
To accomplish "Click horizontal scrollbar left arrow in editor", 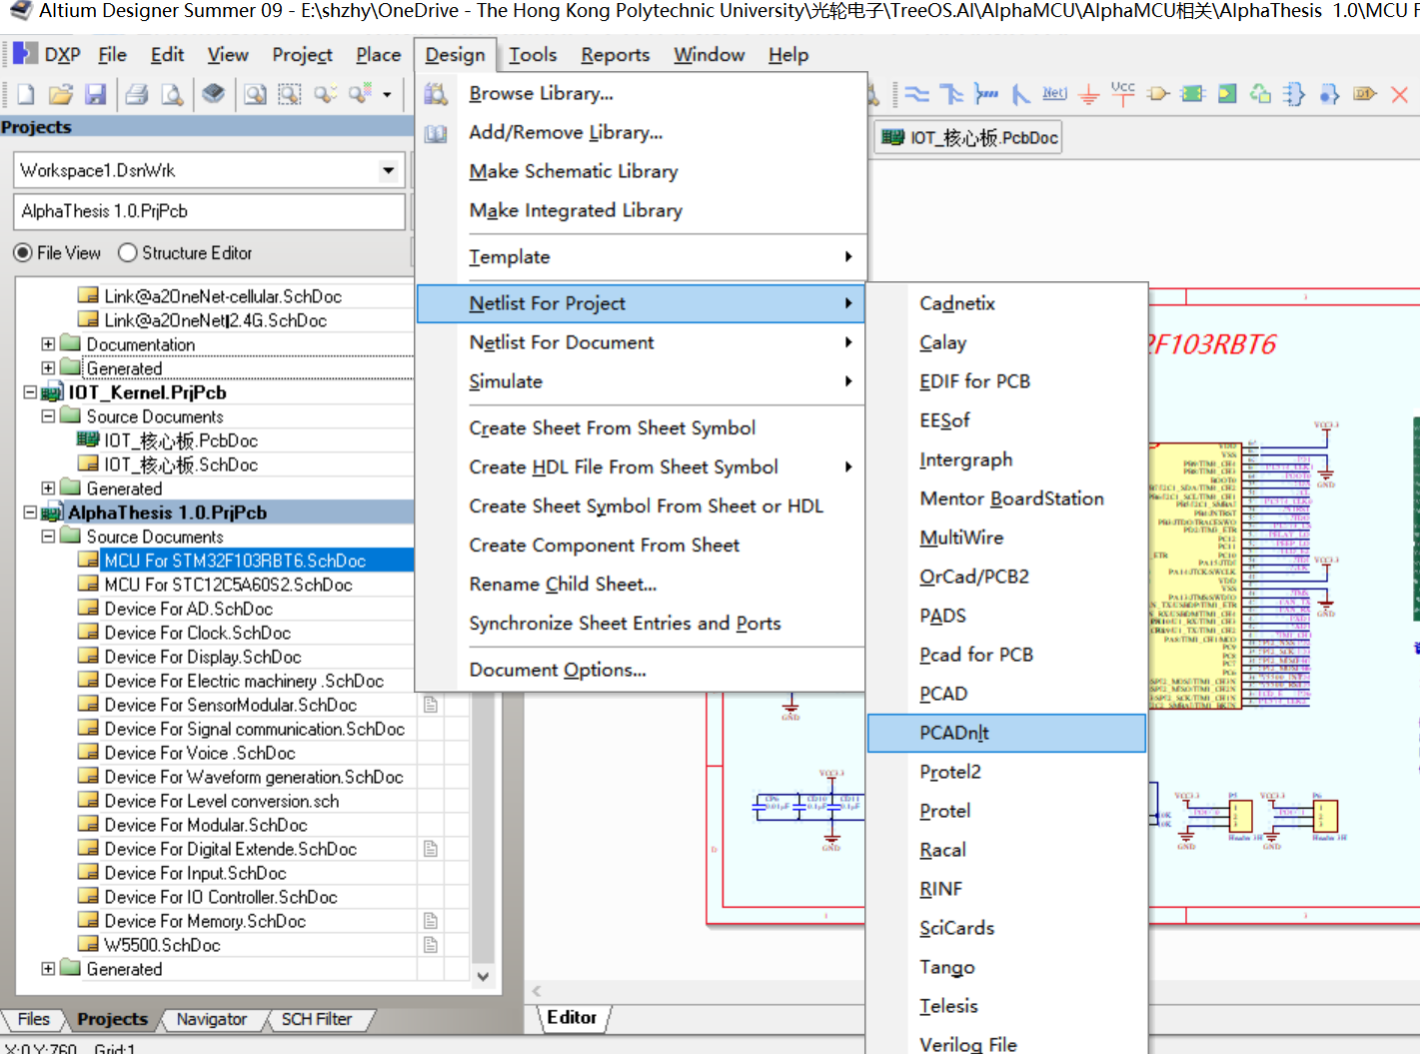I will (537, 991).
